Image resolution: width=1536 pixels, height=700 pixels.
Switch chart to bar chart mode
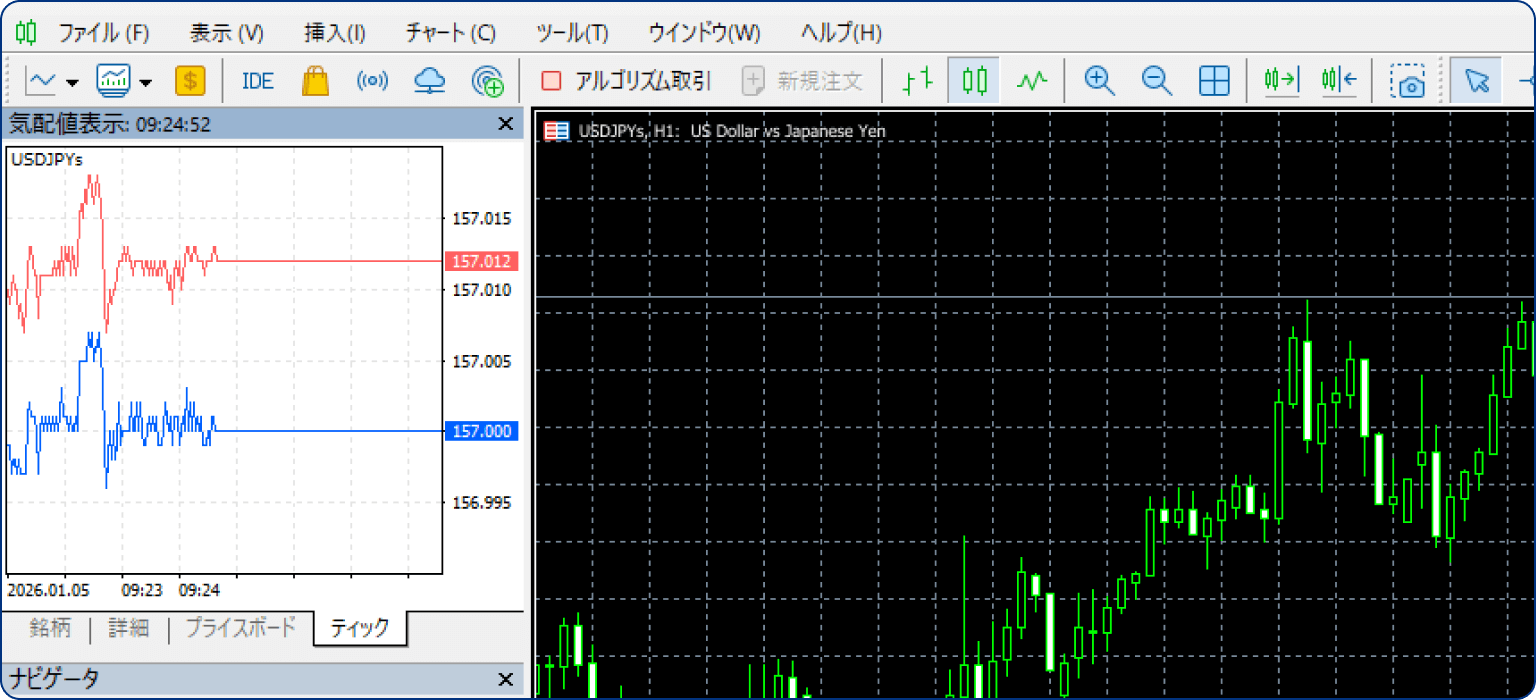918,81
